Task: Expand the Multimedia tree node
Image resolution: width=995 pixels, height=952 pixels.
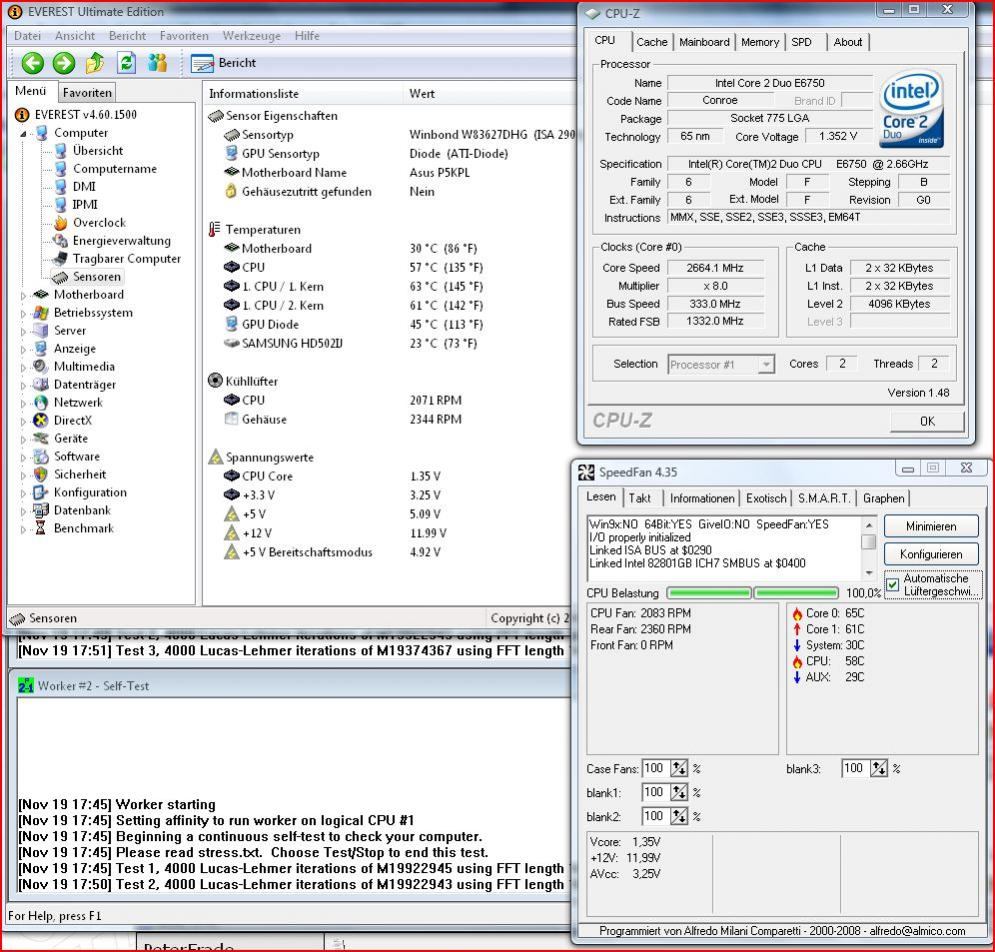Action: 23,367
